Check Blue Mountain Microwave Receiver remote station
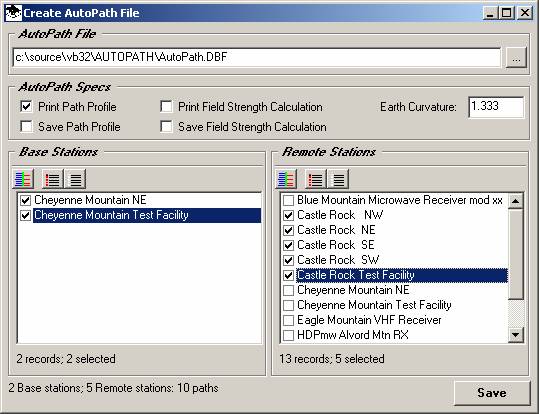The width and height of the screenshot is (539, 414). coord(288,200)
